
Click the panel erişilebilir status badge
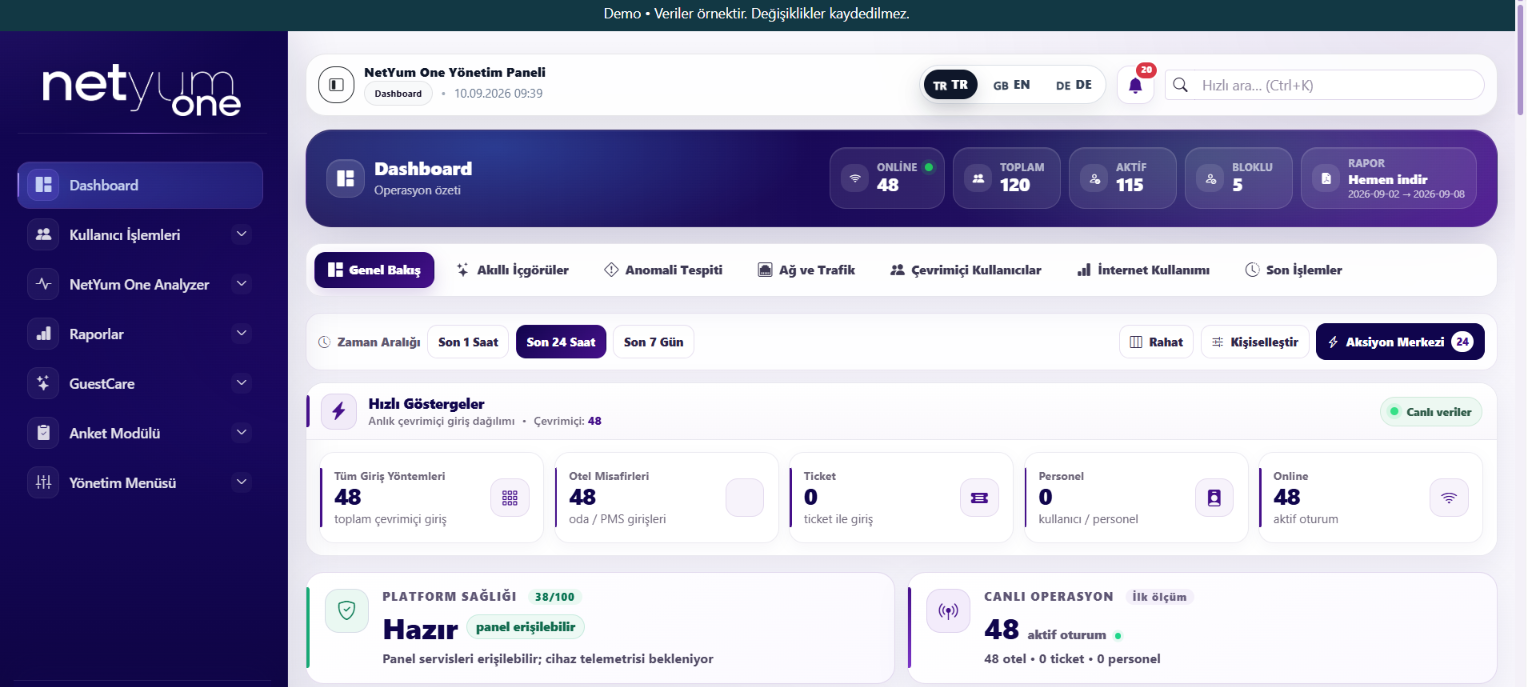(x=525, y=627)
